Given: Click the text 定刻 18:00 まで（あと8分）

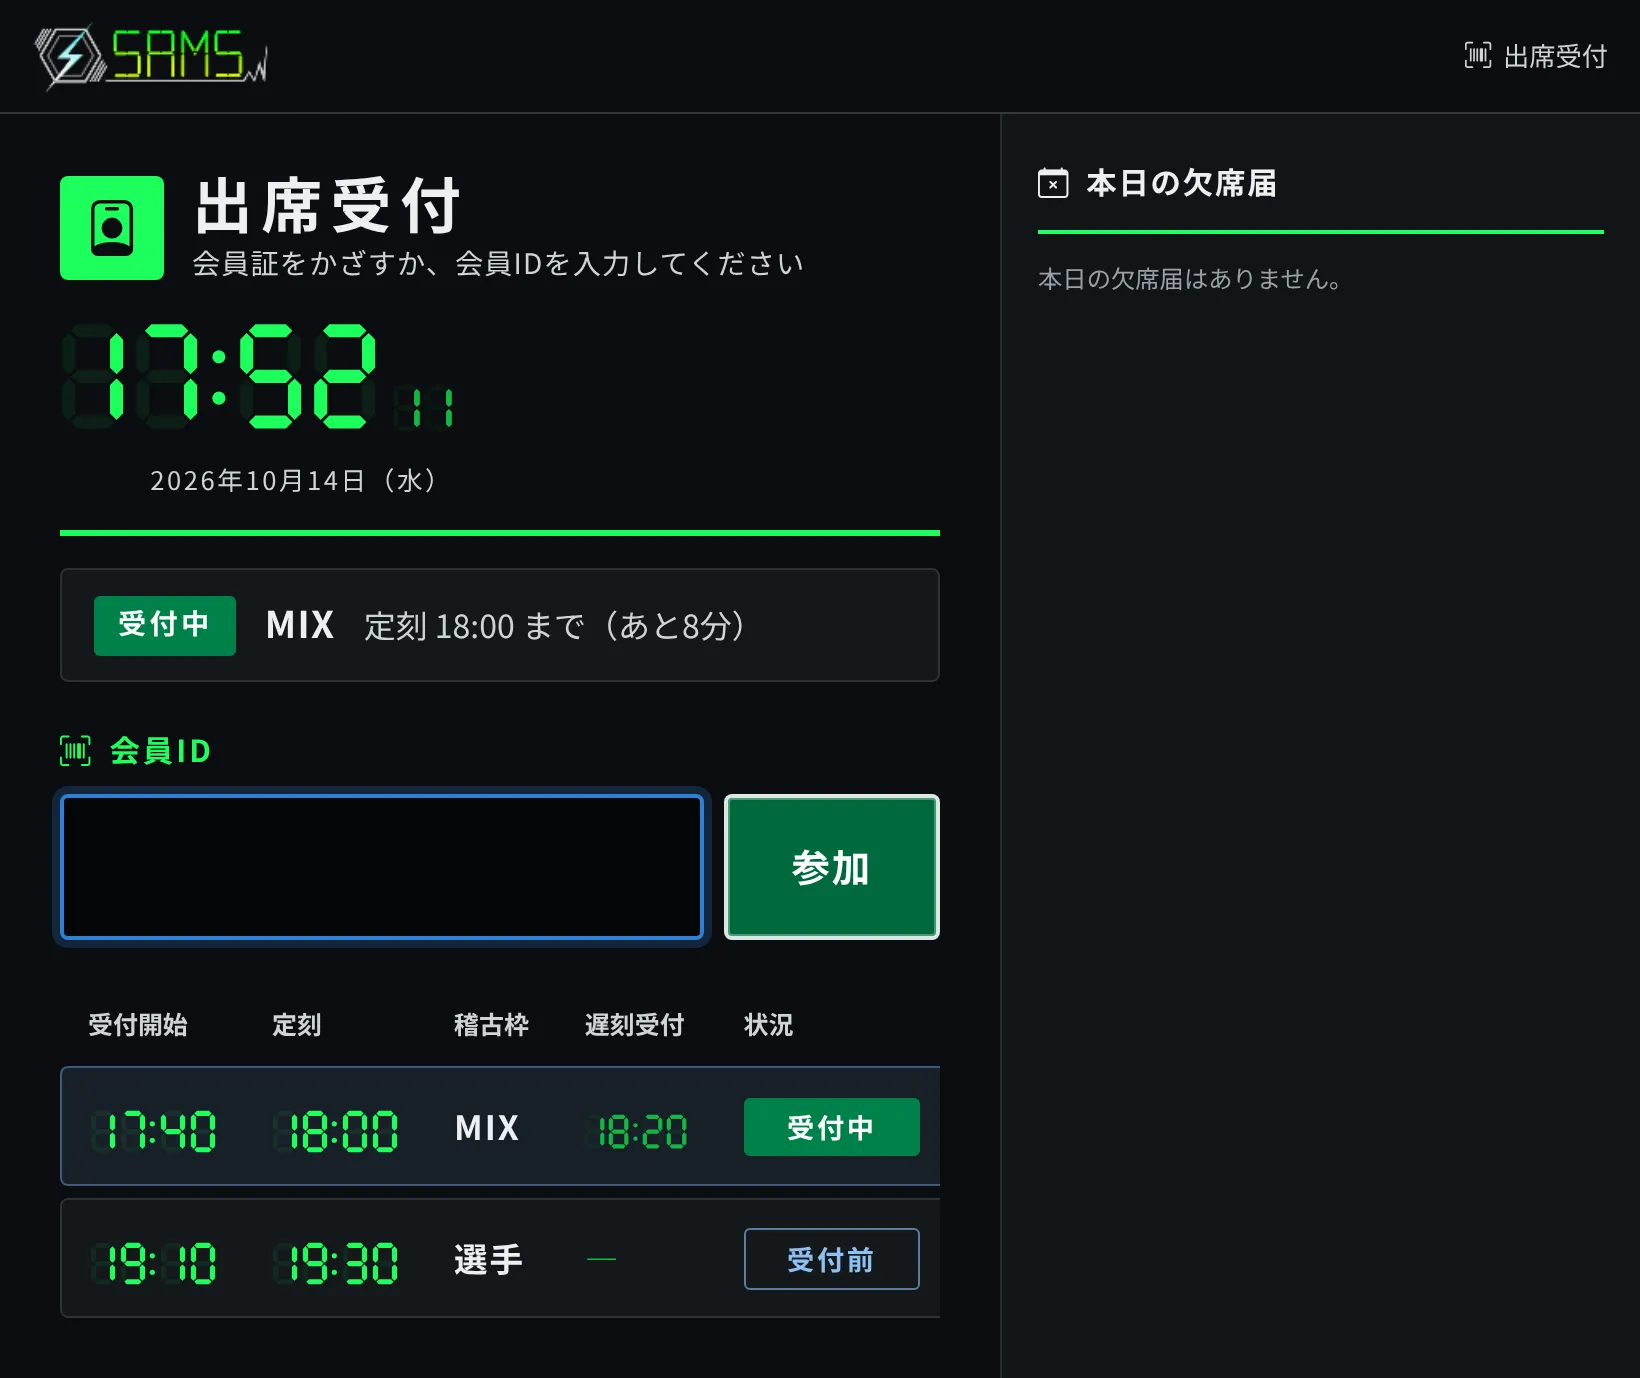Looking at the screenshot, I should pyautogui.click(x=555, y=626).
